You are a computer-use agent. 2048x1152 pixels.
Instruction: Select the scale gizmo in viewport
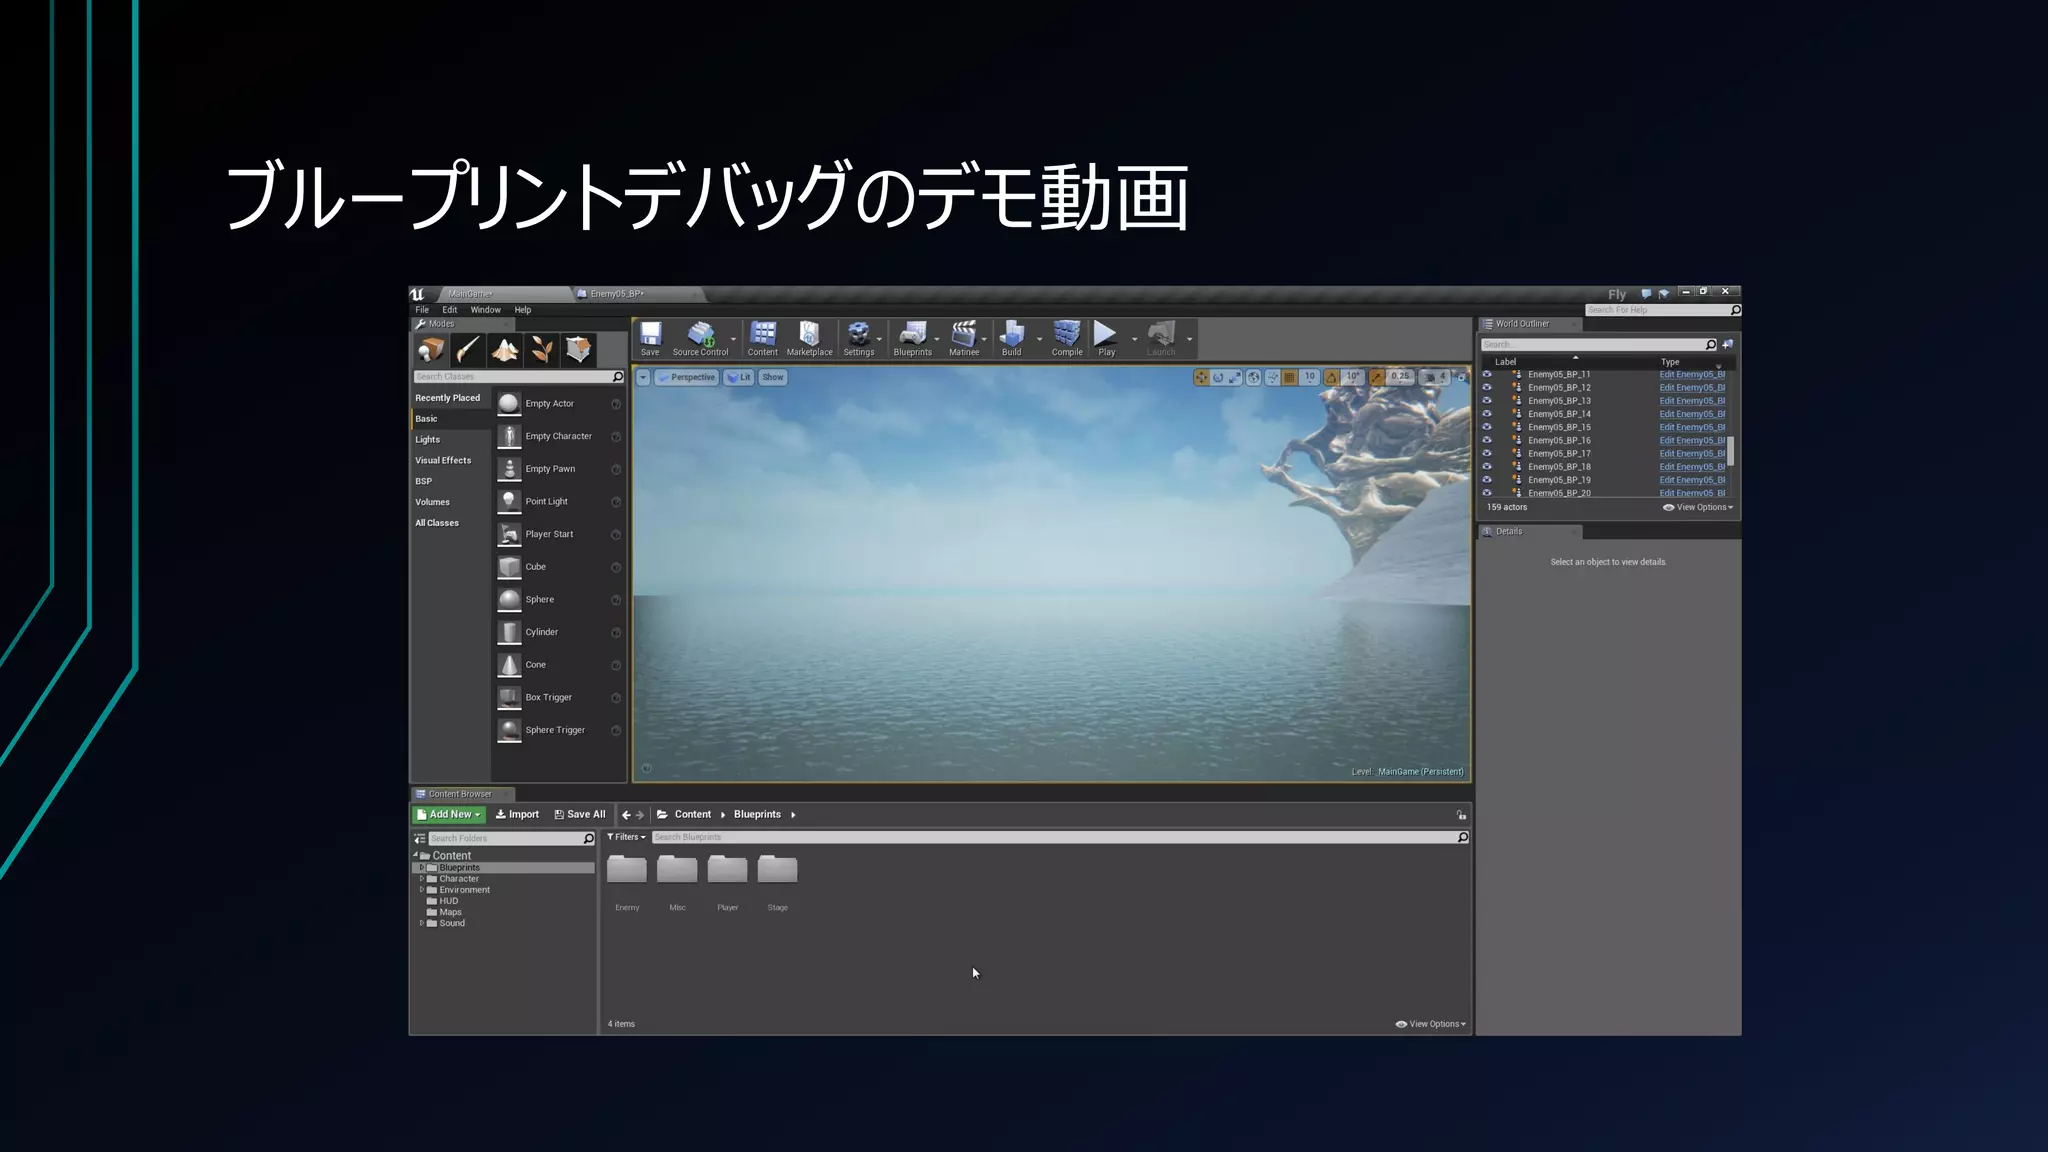[1235, 377]
